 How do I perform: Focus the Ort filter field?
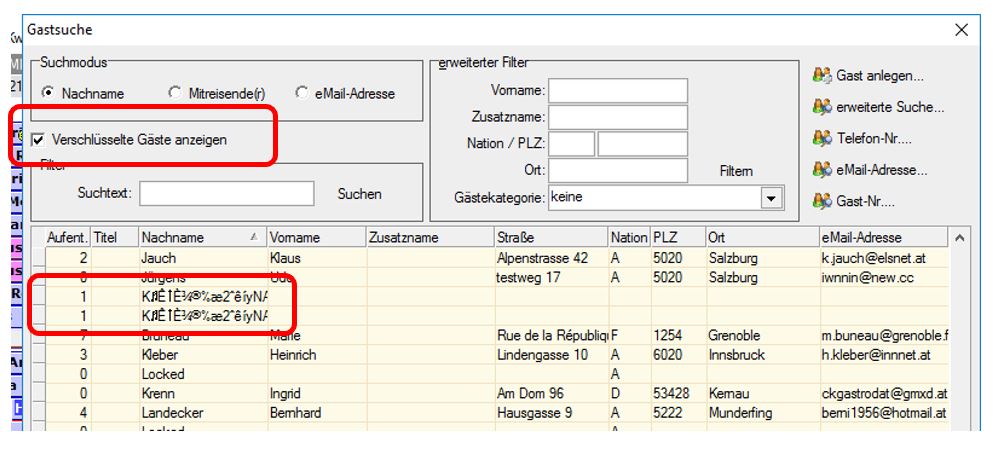coord(618,170)
